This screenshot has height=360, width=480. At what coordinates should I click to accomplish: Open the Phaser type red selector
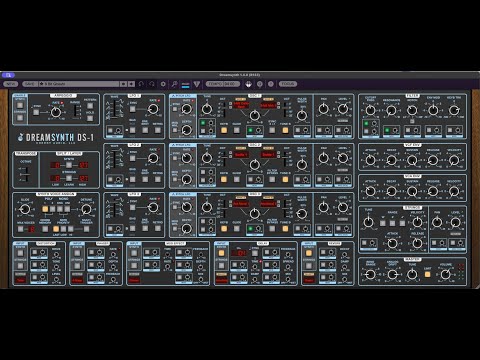77,280
